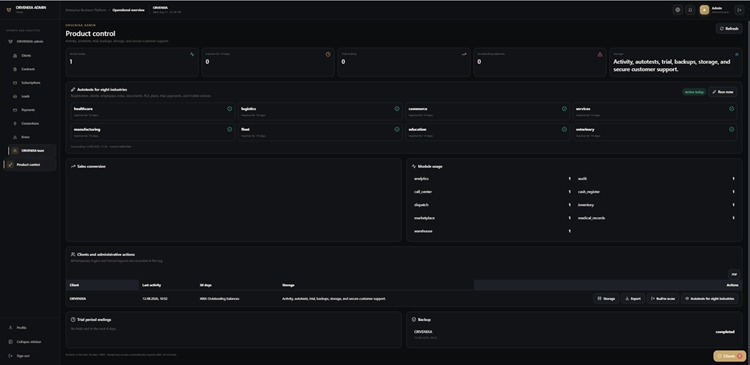Click the Enterprise Business Platform breadcrumb
The height and width of the screenshot is (365, 750).
[x=86, y=10]
